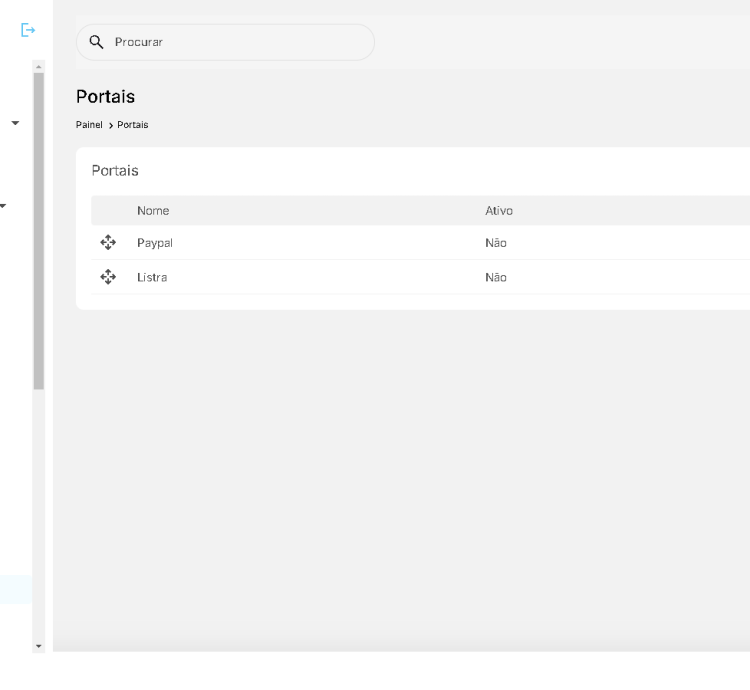Click the drag handle icon for Listra

pyautogui.click(x=108, y=277)
